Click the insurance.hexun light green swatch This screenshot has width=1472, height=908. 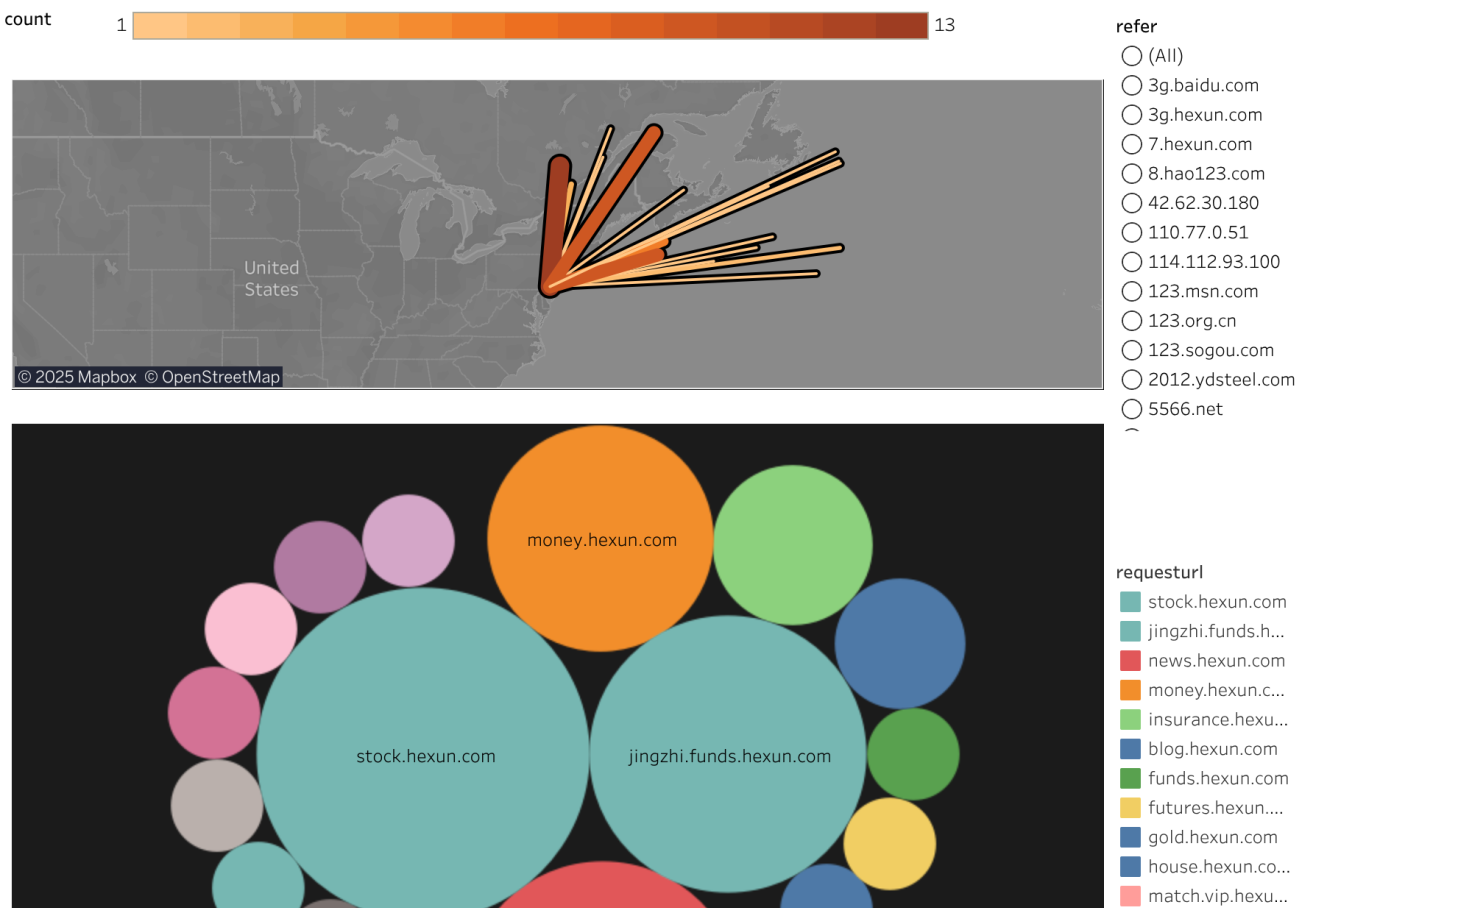[x=1131, y=719]
